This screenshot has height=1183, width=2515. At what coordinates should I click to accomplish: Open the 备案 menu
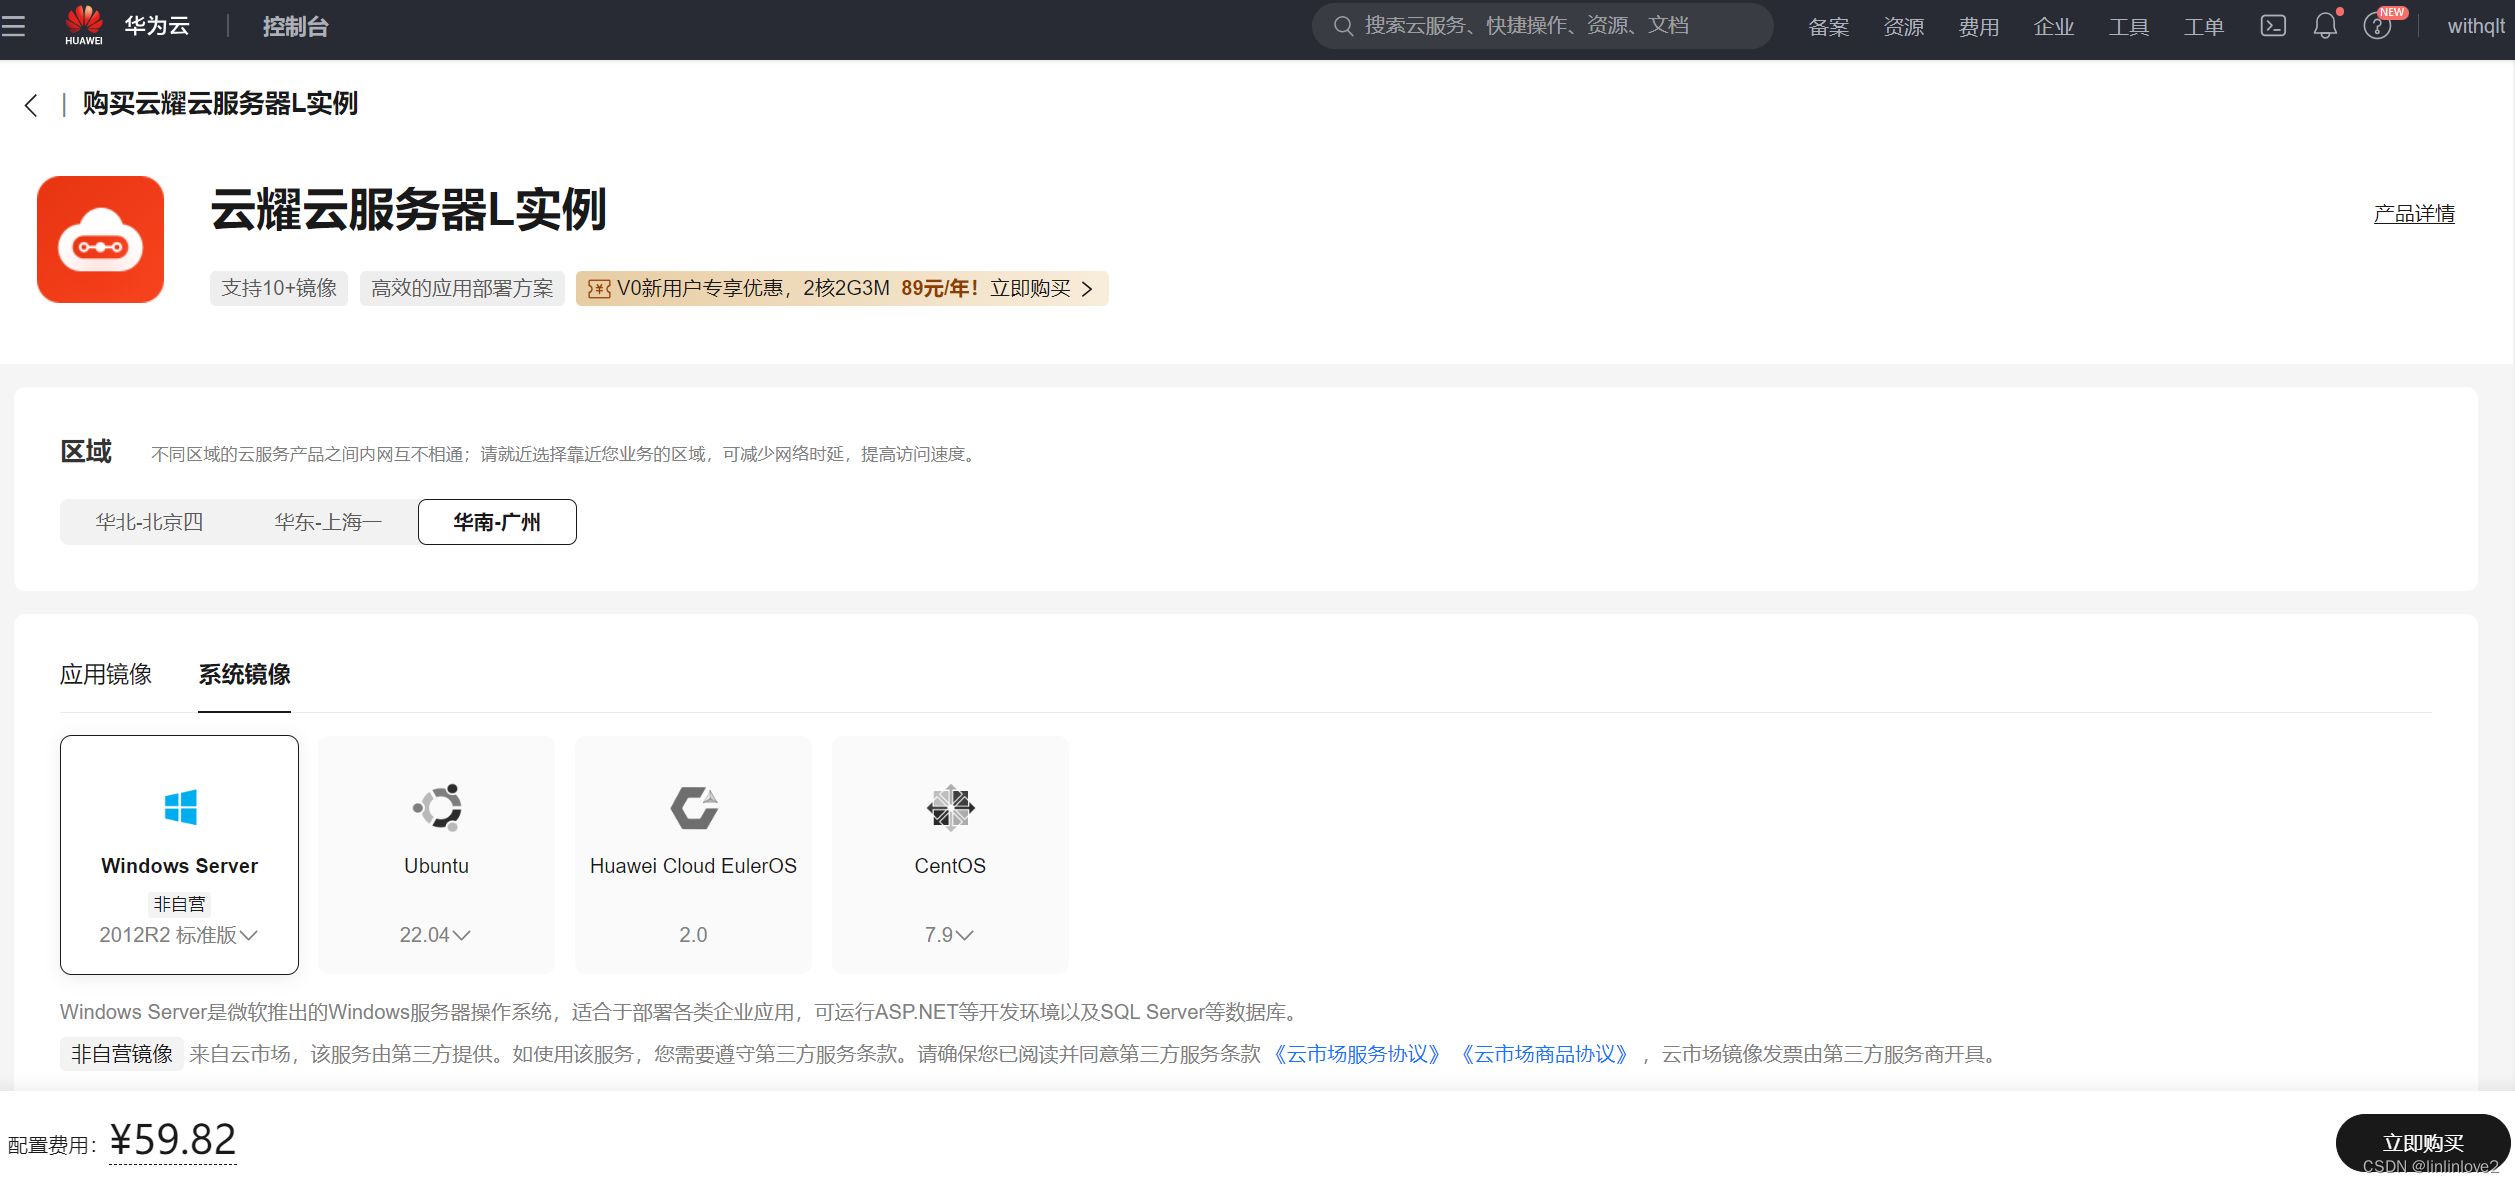1829,27
